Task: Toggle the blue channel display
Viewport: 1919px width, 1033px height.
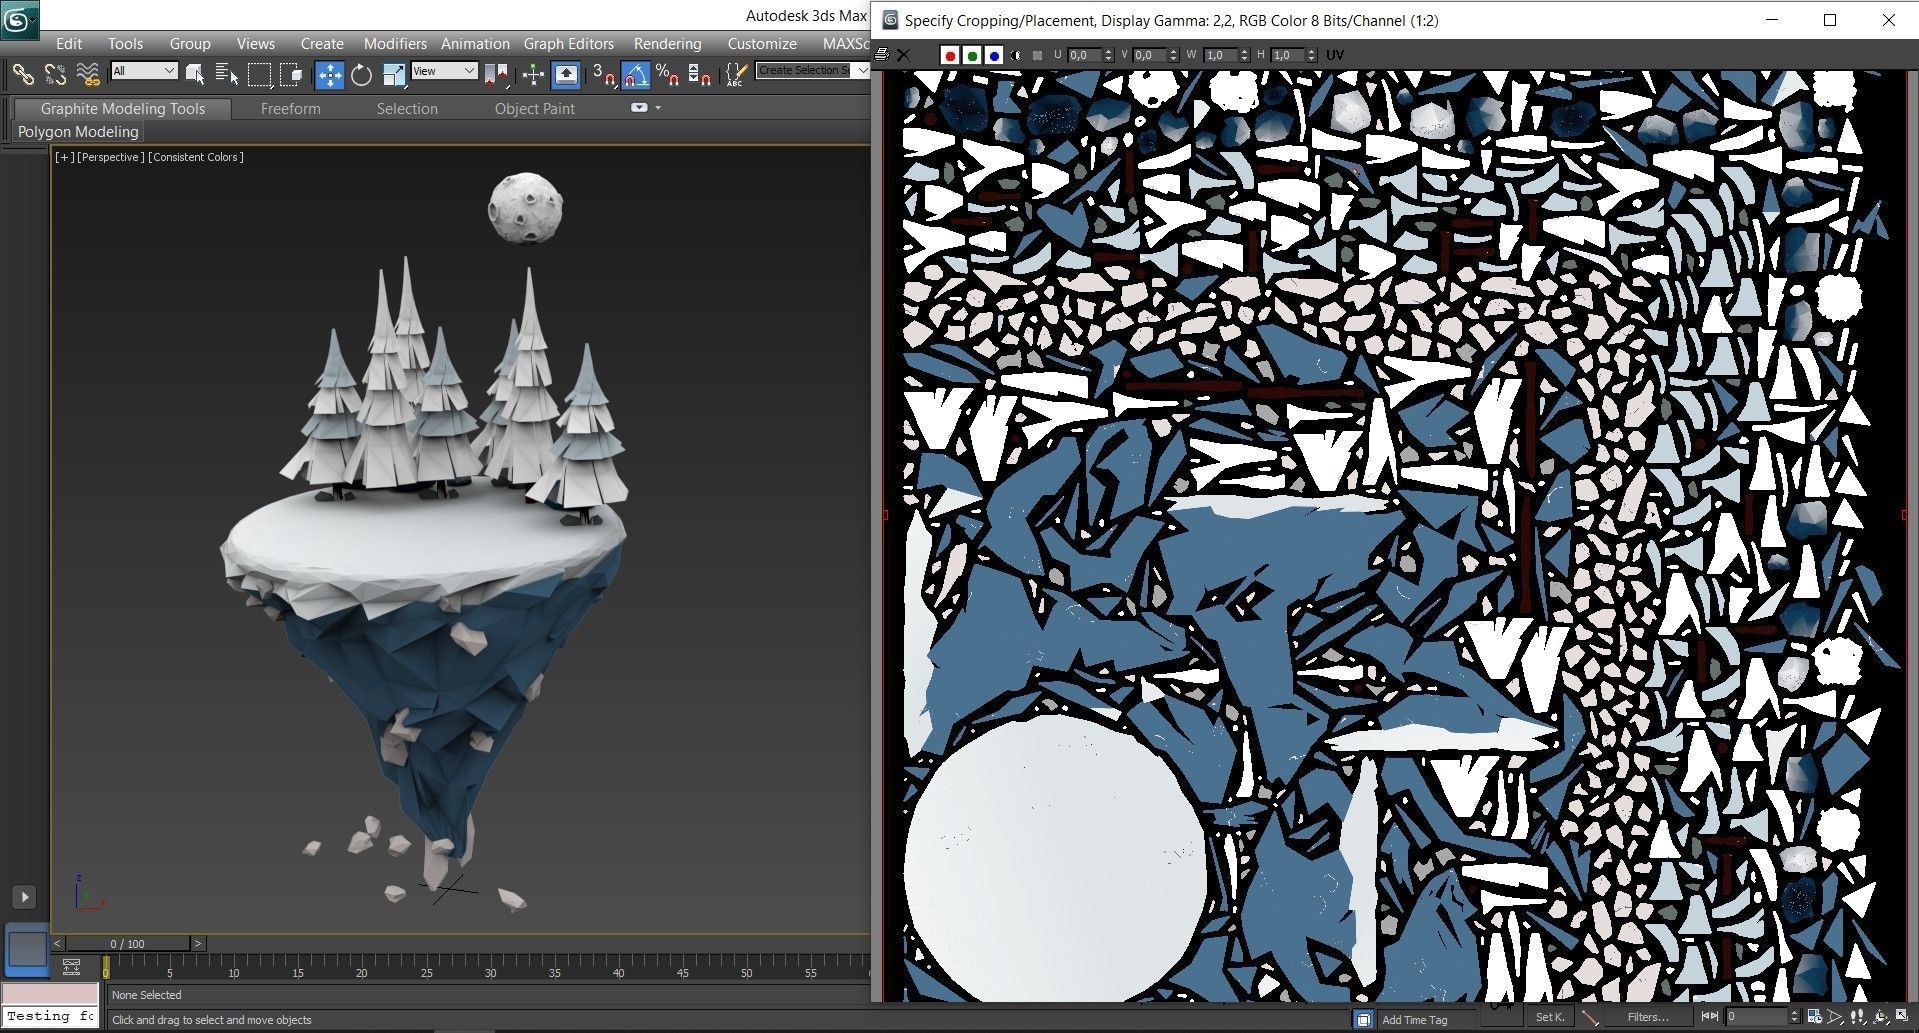Action: 994,55
